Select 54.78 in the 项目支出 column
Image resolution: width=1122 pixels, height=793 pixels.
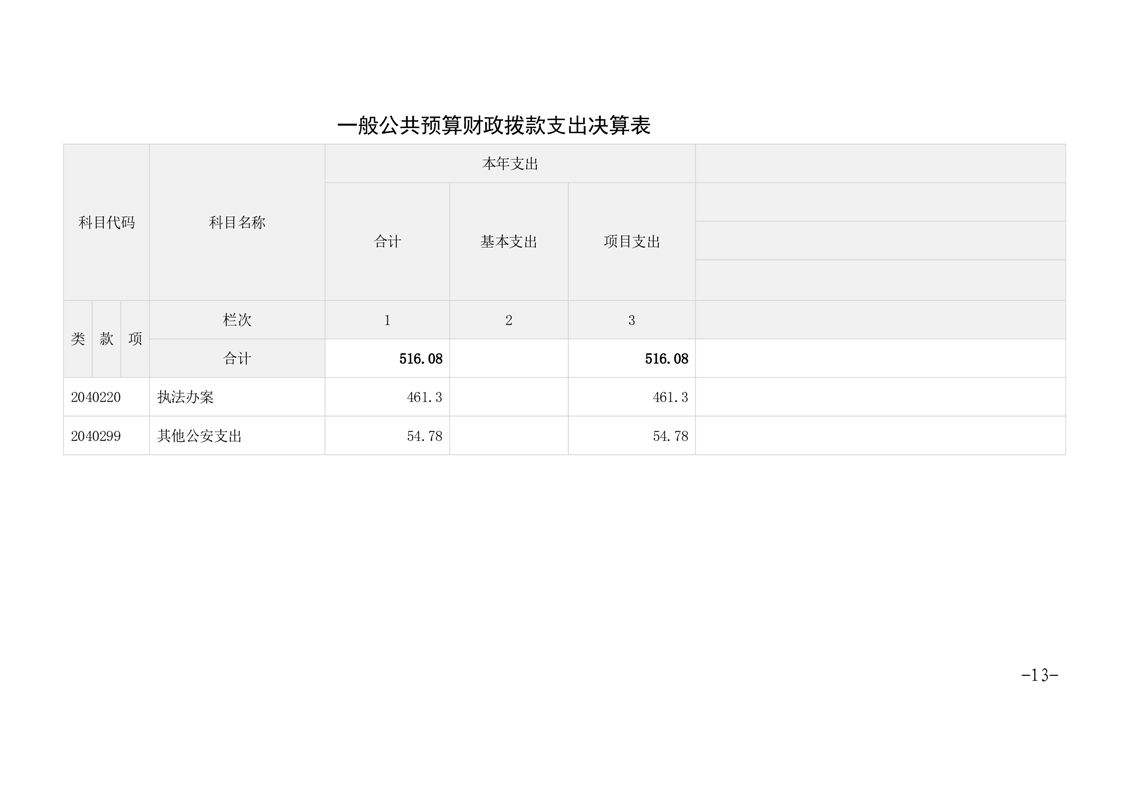[x=670, y=436]
